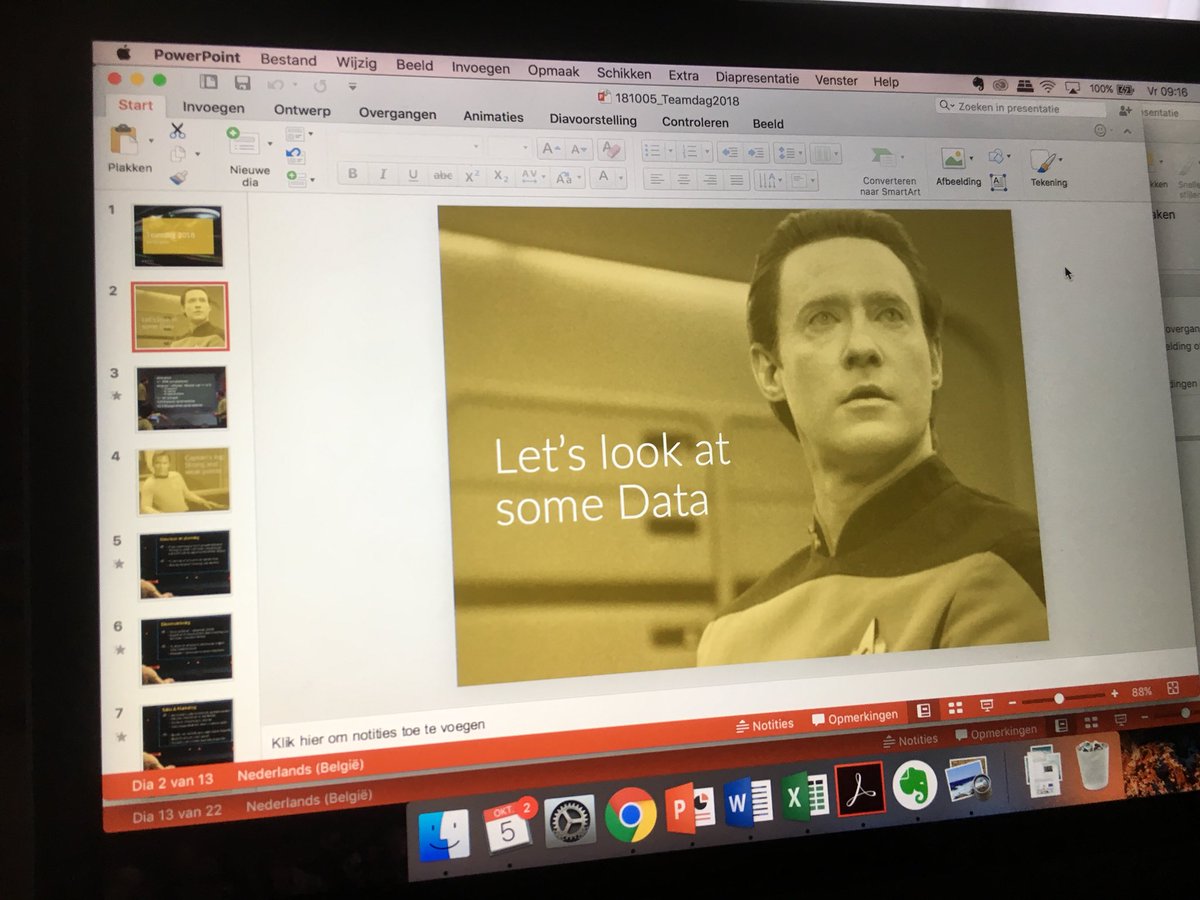The height and width of the screenshot is (900, 1200).
Task: Open the Bestand menu in menu bar
Action: click(x=288, y=60)
